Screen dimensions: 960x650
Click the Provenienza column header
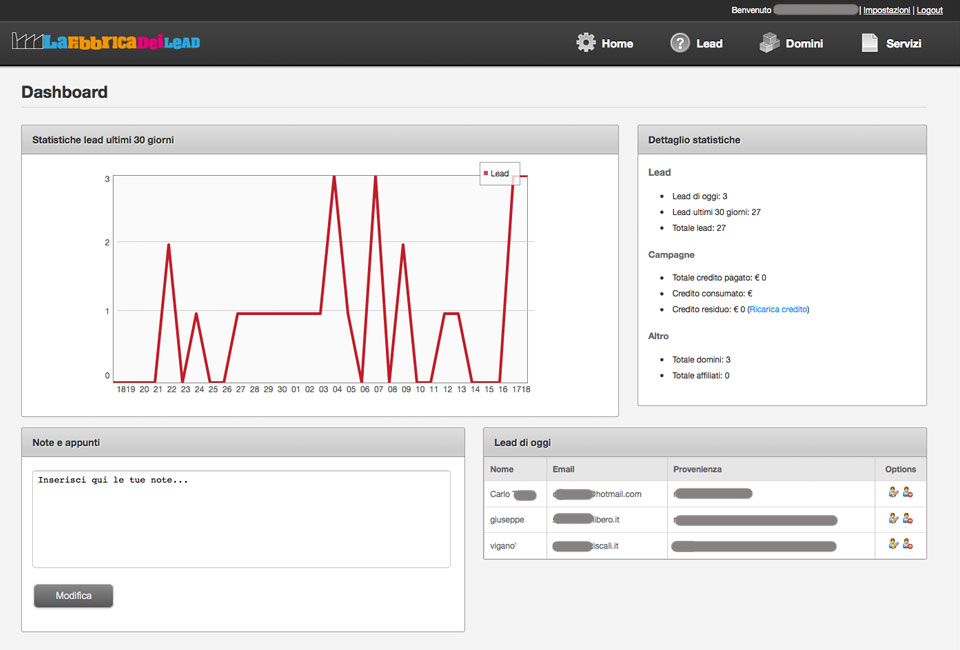click(x=697, y=469)
